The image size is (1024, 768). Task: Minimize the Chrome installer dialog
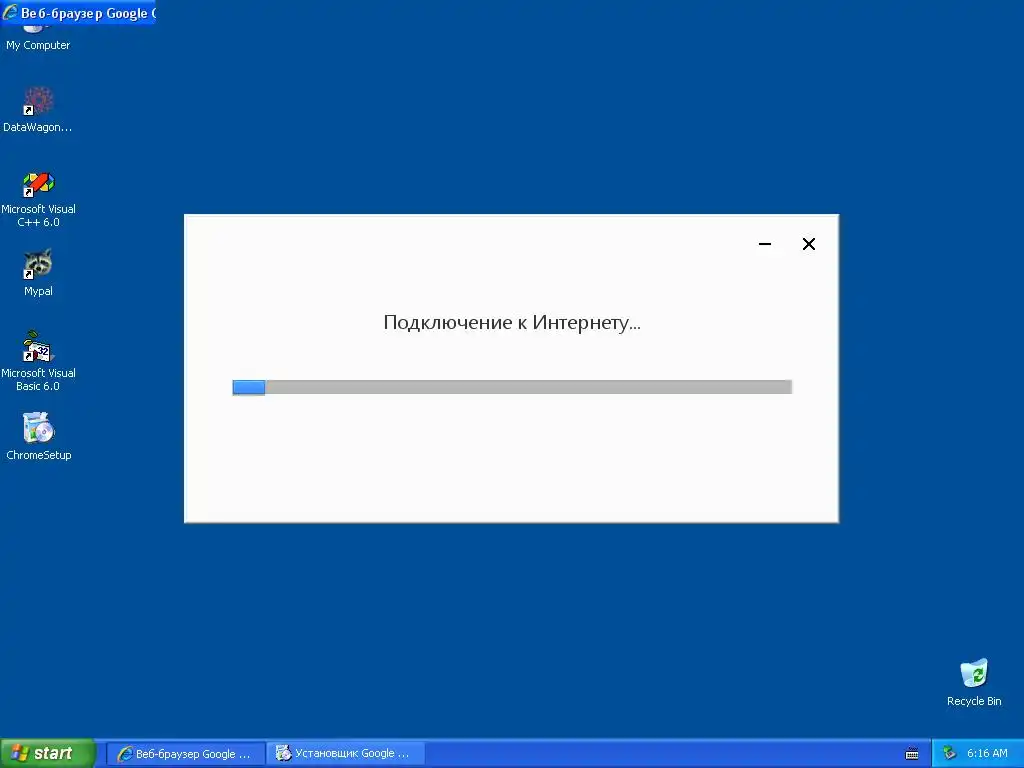(765, 244)
